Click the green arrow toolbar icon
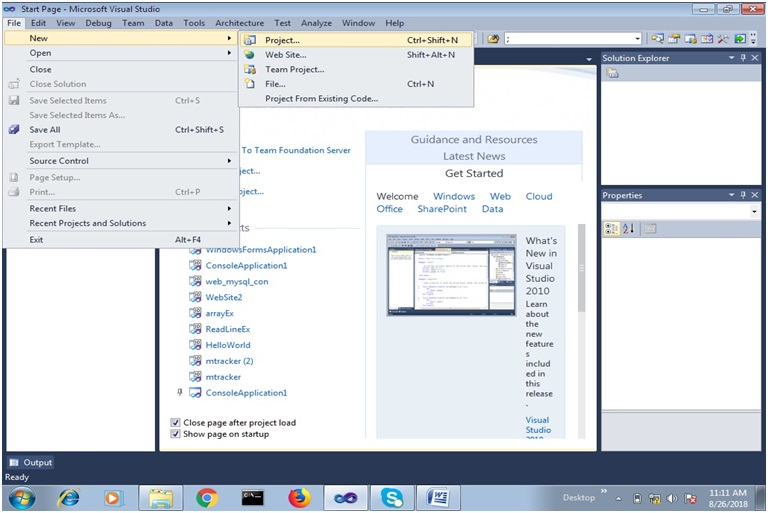Screen dimensions: 768x513 click(740, 39)
